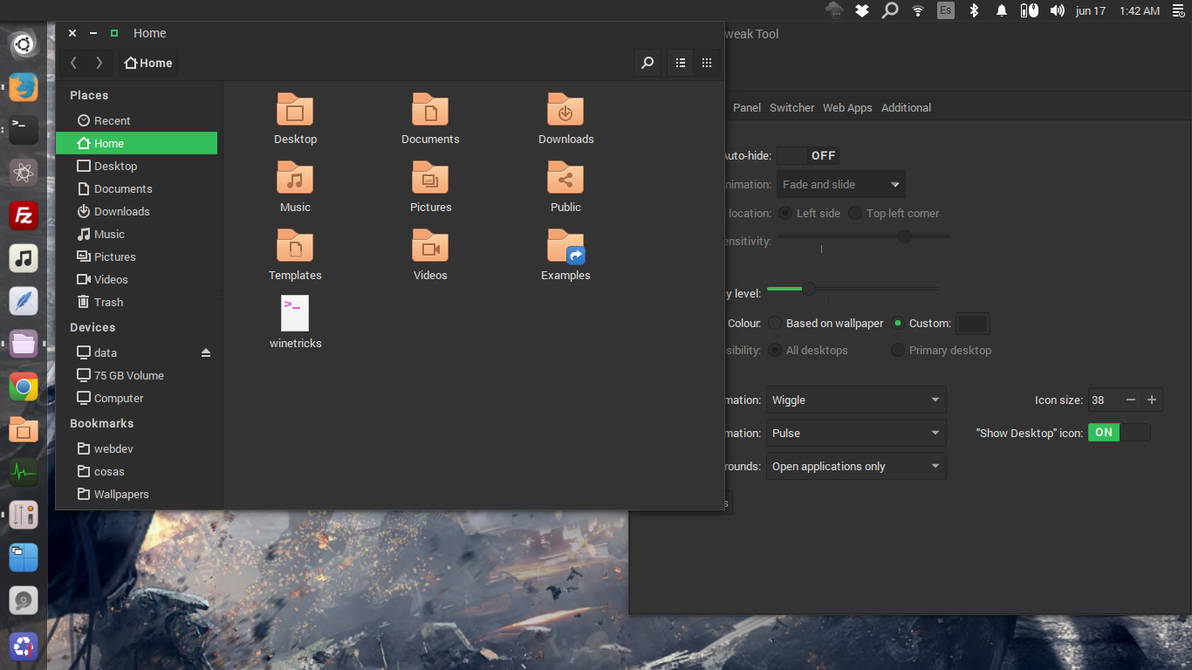Open the Web Apps tab
Screen dimensions: 1192x670
click(x=847, y=108)
